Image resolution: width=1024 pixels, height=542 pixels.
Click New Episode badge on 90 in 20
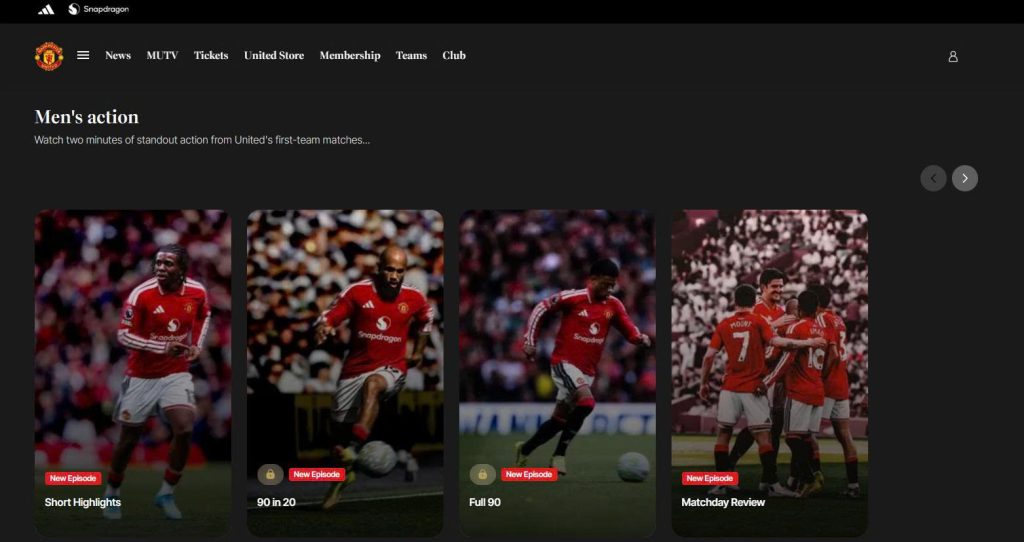pyautogui.click(x=317, y=475)
